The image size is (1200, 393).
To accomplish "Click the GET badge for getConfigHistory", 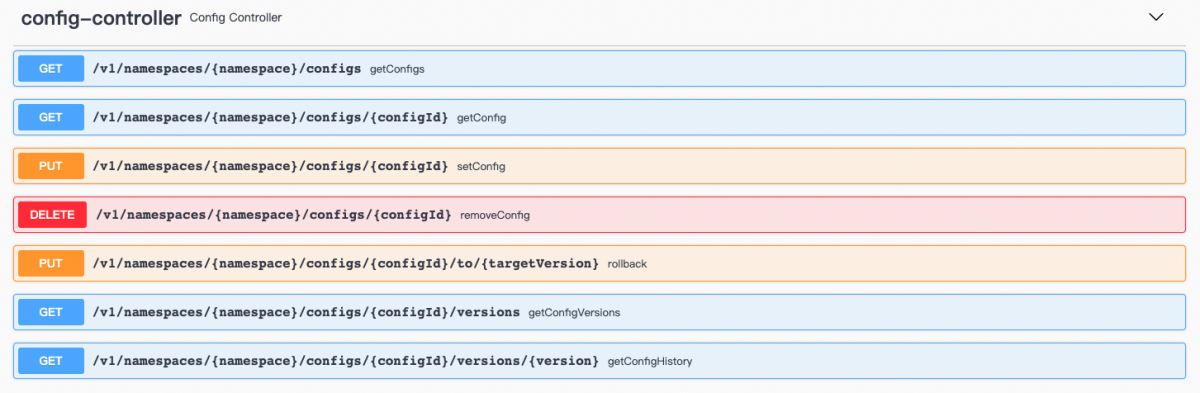I will [51, 360].
